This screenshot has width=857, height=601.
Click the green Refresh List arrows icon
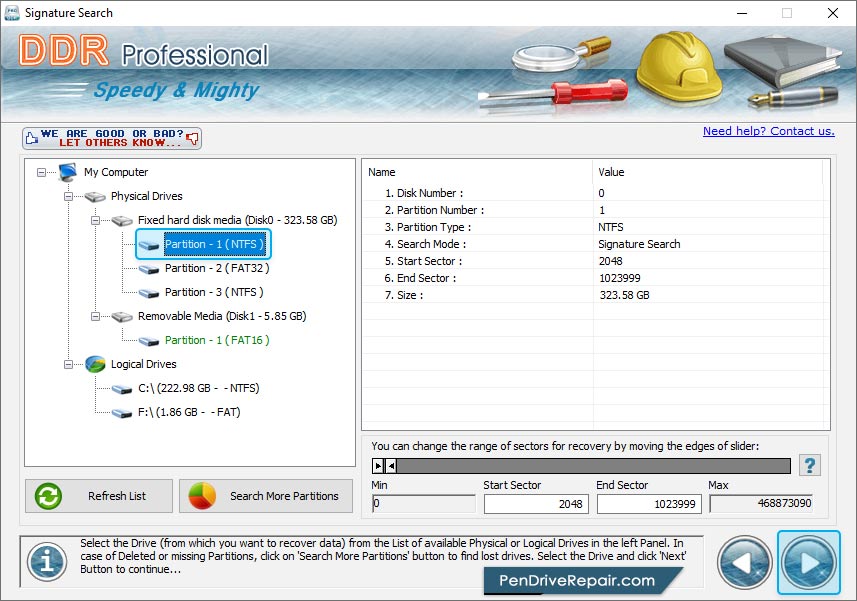coord(48,496)
